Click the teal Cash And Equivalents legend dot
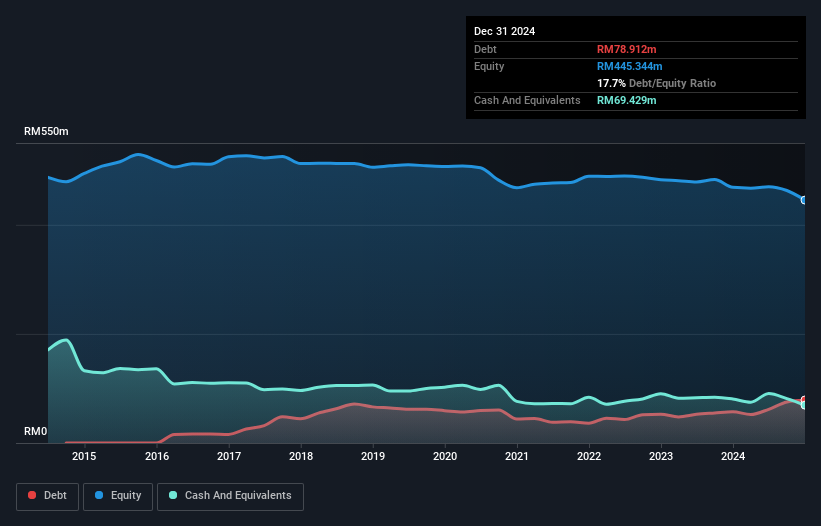Viewport: 821px width, 526px height. click(173, 495)
